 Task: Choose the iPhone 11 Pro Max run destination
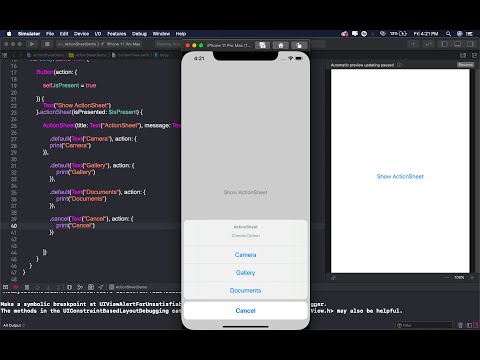coord(121,44)
